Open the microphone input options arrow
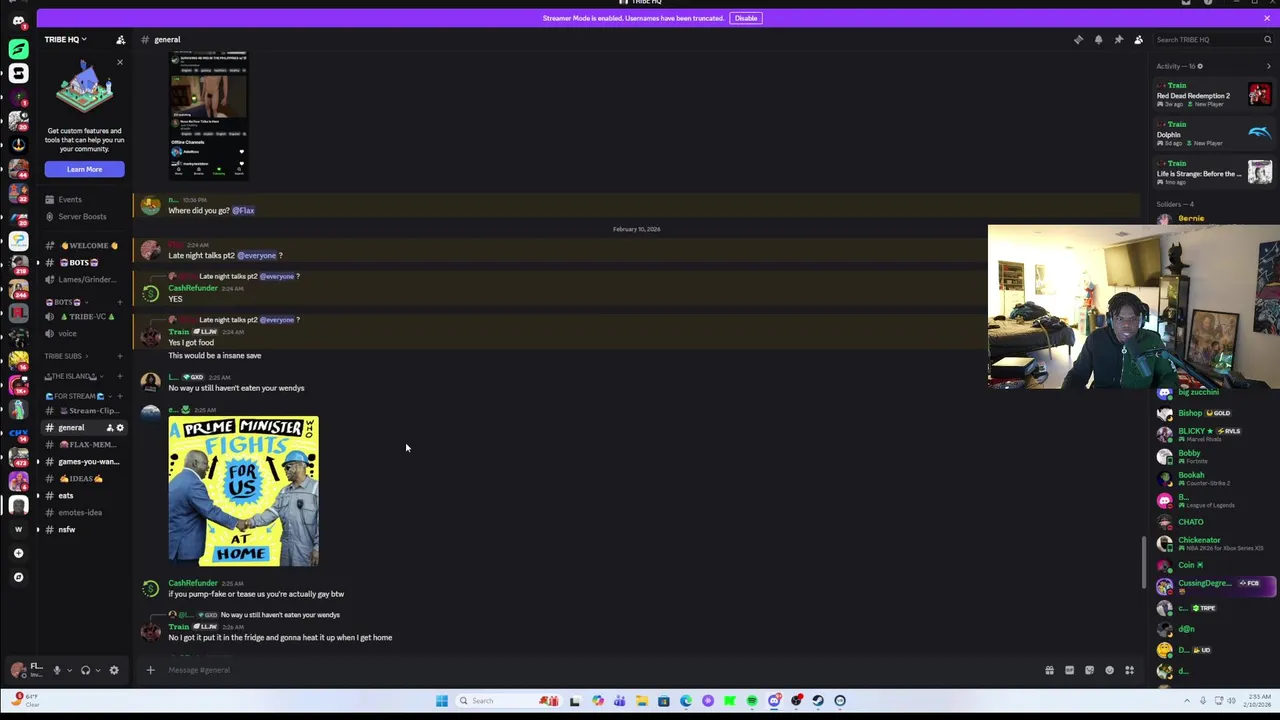The height and width of the screenshot is (720, 1280). (x=69, y=670)
